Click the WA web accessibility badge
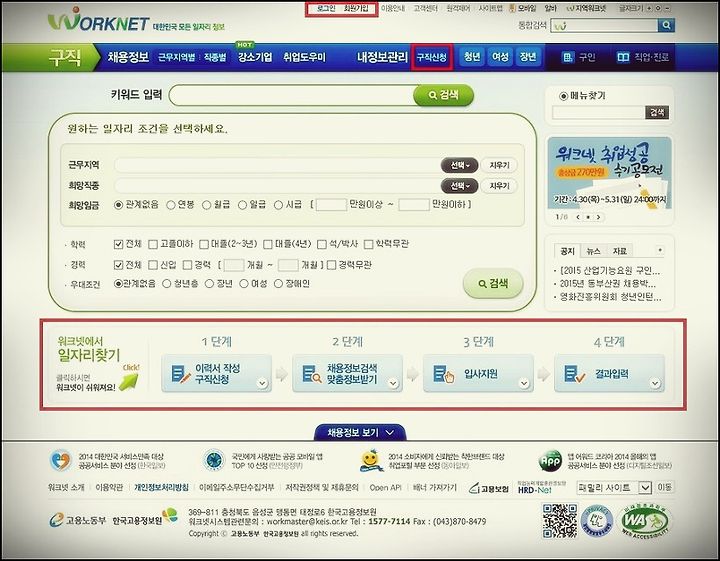This screenshot has height=561, width=720. 645,522
